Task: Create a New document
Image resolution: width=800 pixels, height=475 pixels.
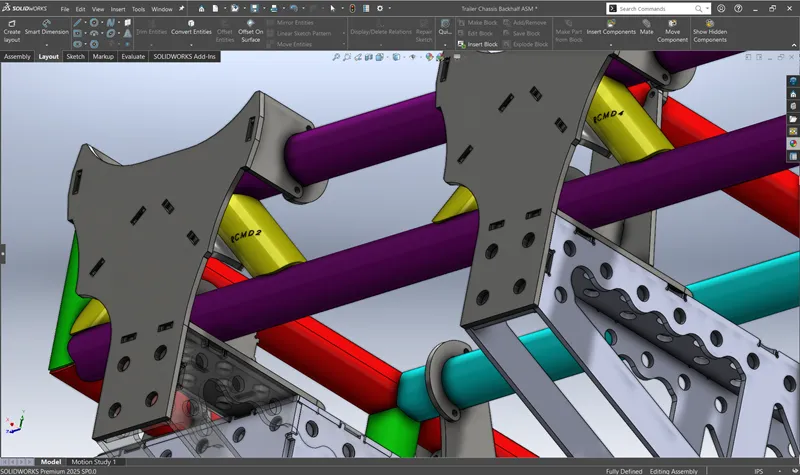Action: (215, 9)
